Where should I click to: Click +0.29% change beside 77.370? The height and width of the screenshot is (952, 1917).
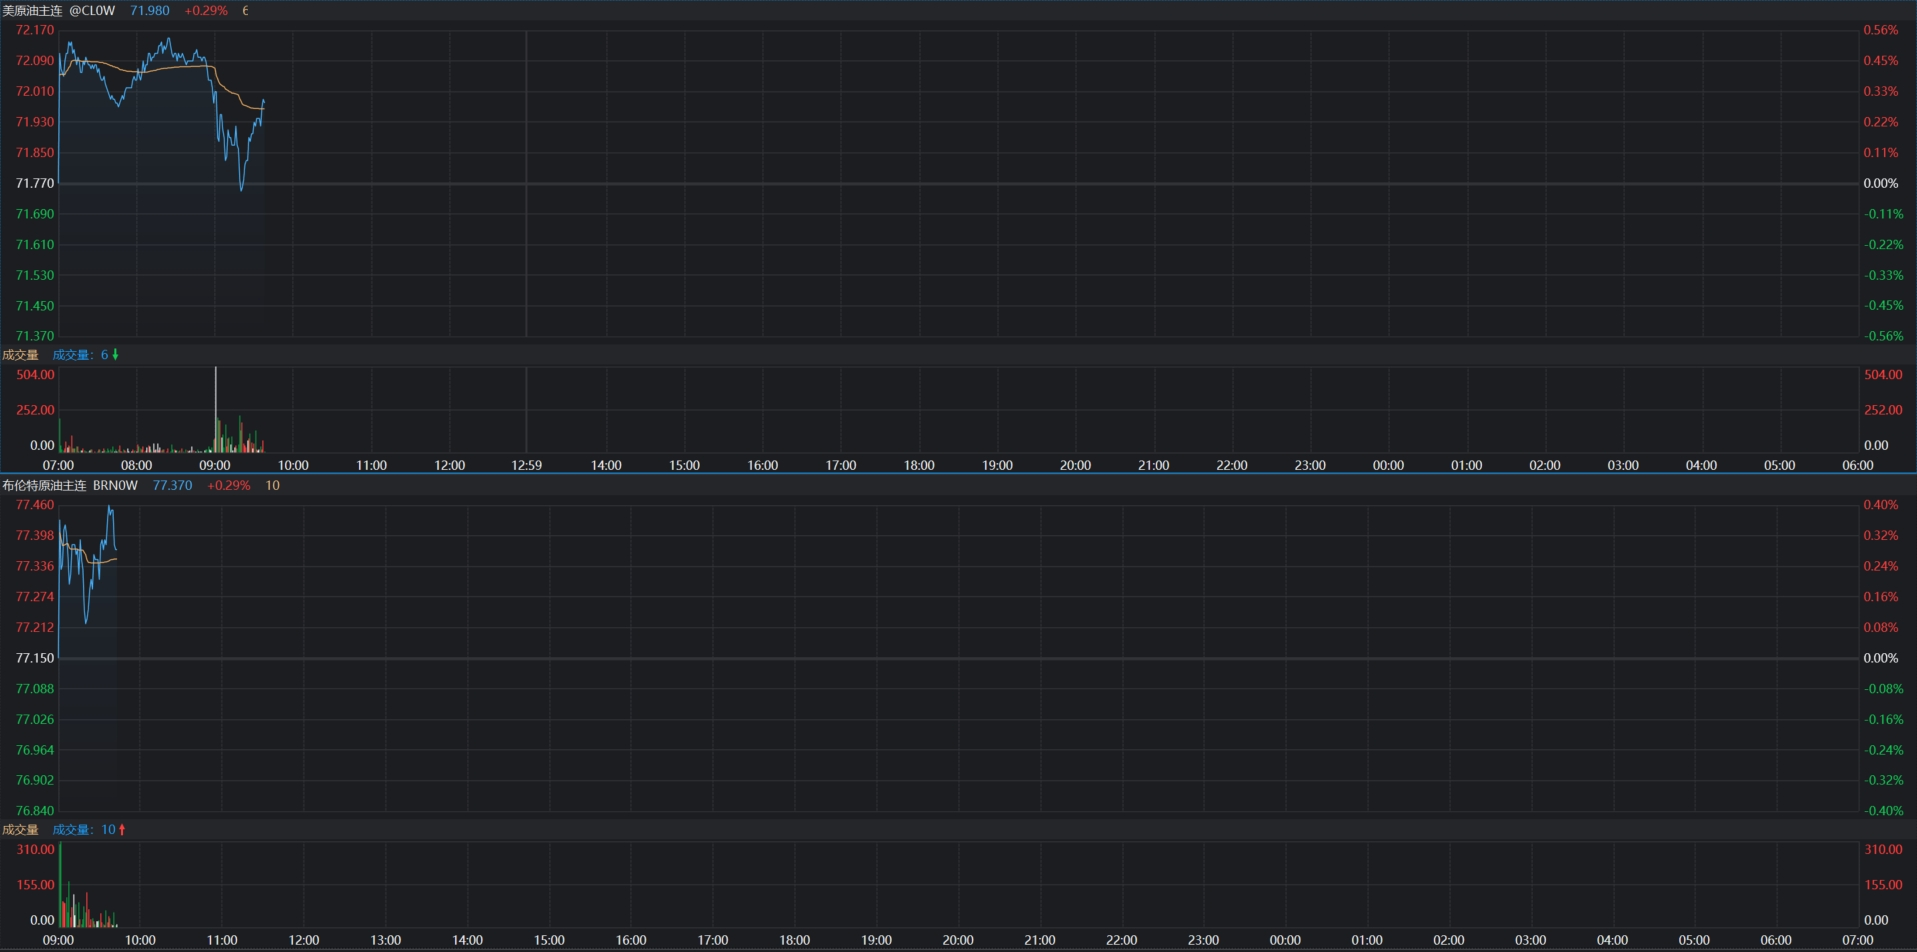pyautogui.click(x=229, y=485)
